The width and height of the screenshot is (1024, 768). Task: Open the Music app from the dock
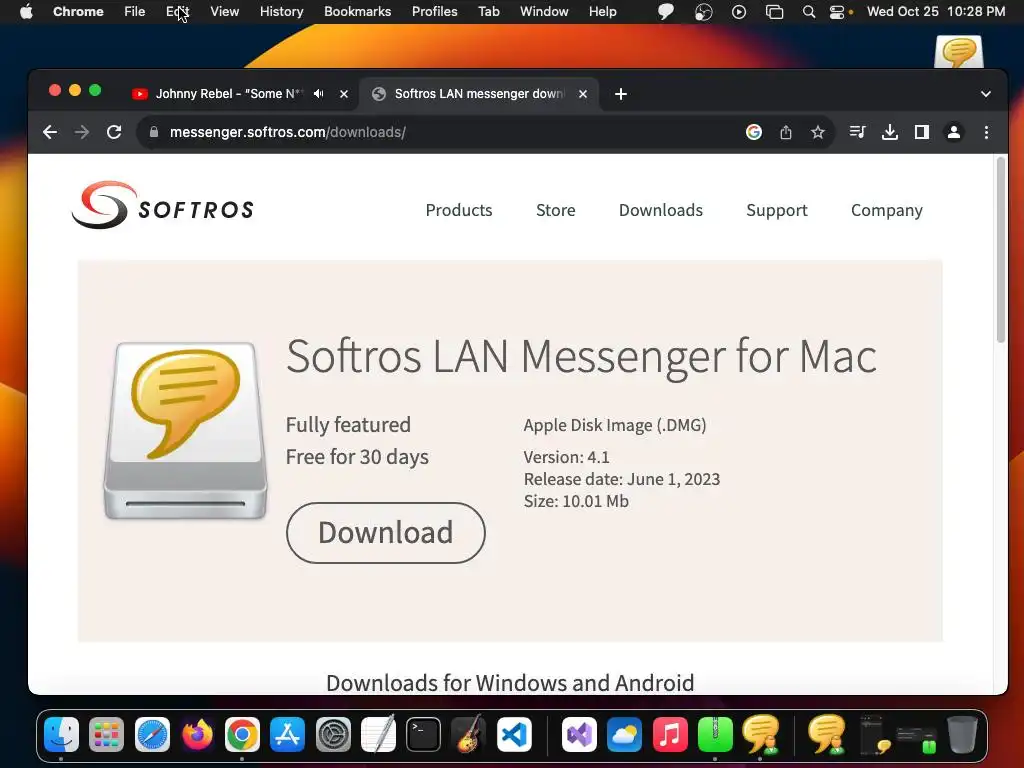point(669,734)
